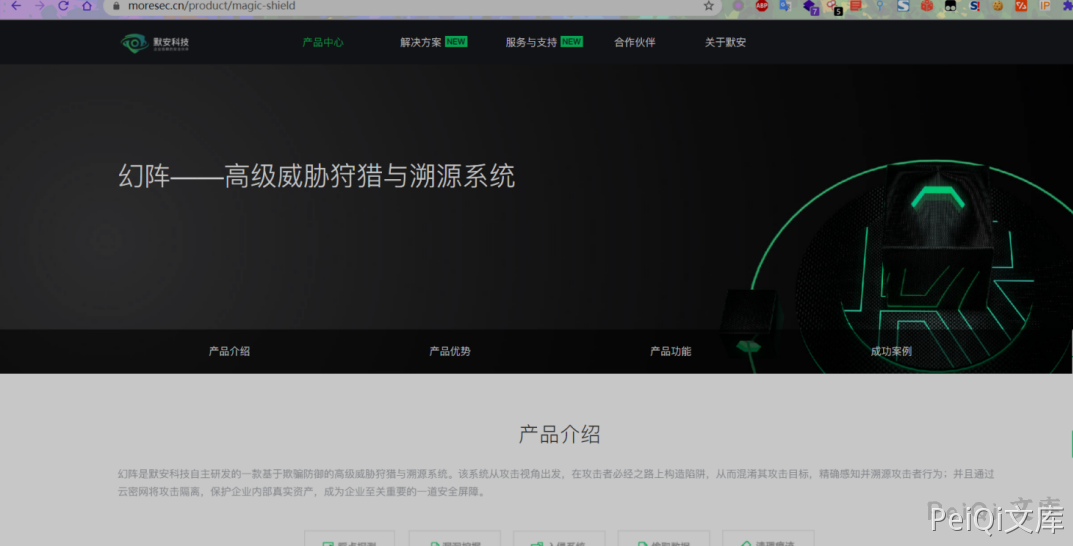Image resolution: width=1073 pixels, height=546 pixels.
Task: Bookmark this page with star icon
Action: pyautogui.click(x=709, y=6)
